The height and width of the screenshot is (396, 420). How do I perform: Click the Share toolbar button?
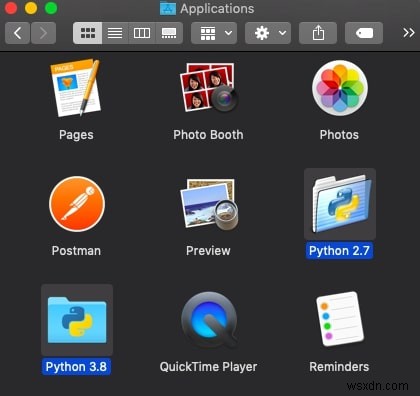pos(318,33)
